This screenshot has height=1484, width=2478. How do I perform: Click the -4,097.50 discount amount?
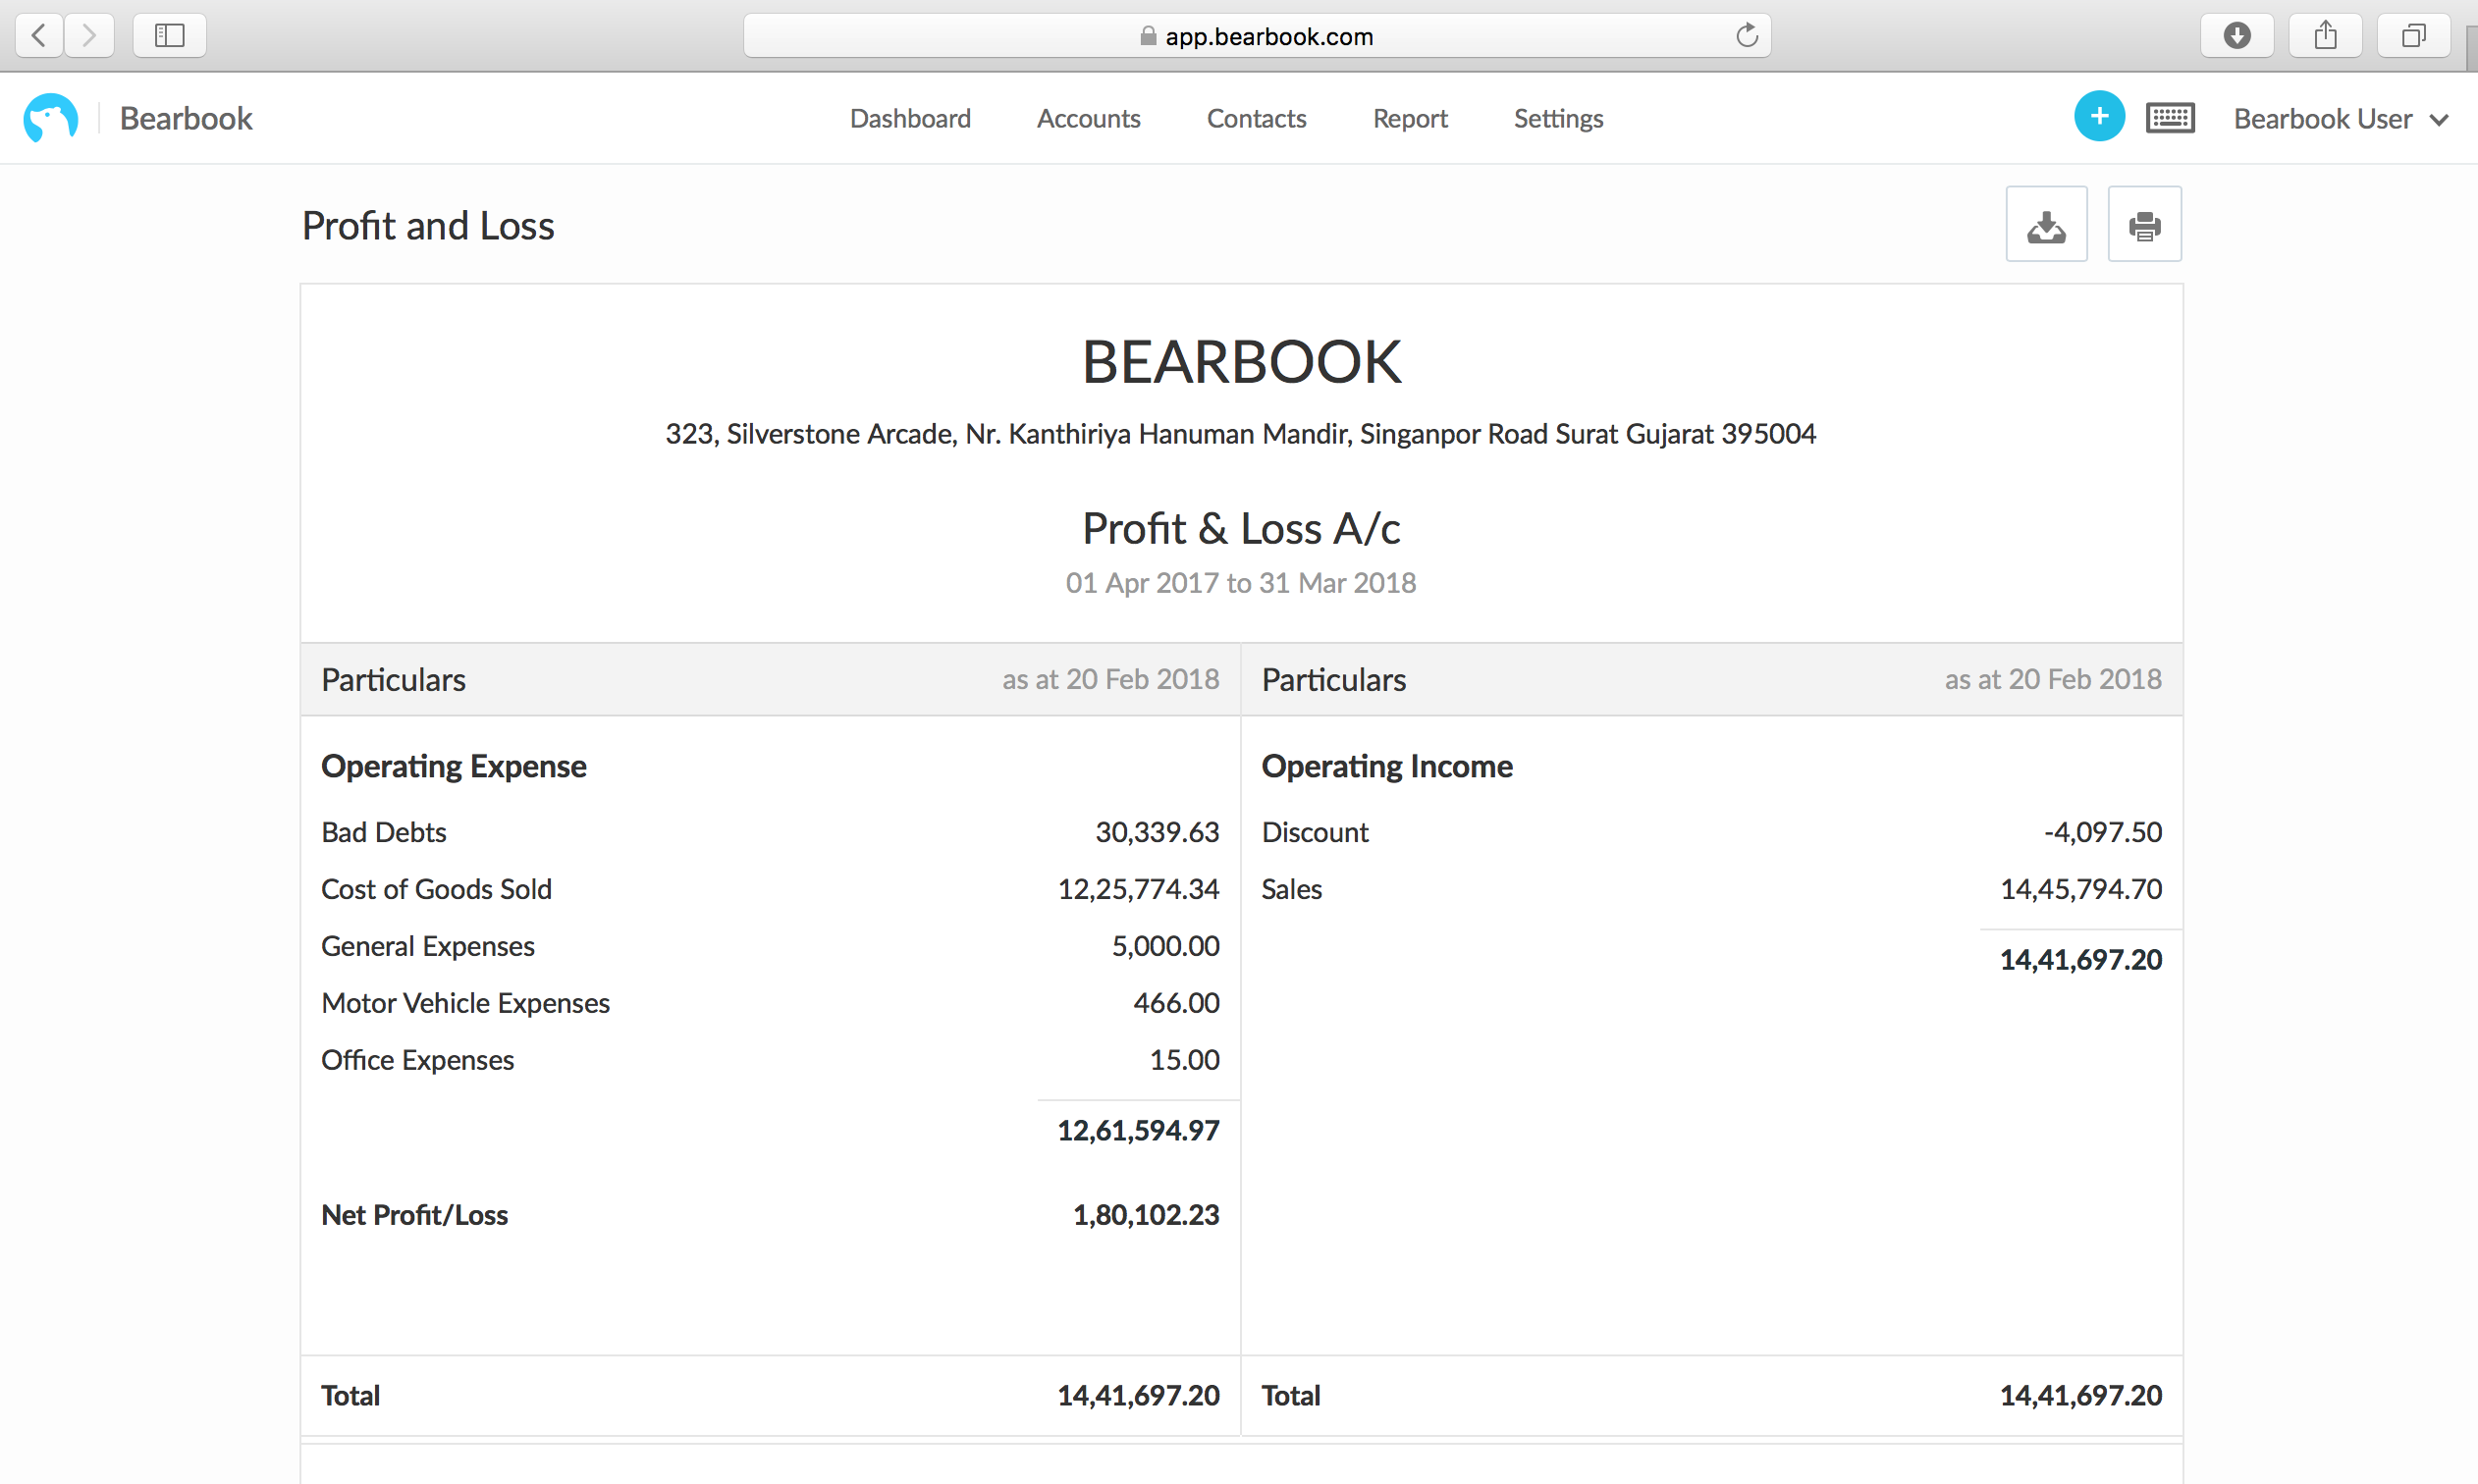pyautogui.click(x=2102, y=832)
